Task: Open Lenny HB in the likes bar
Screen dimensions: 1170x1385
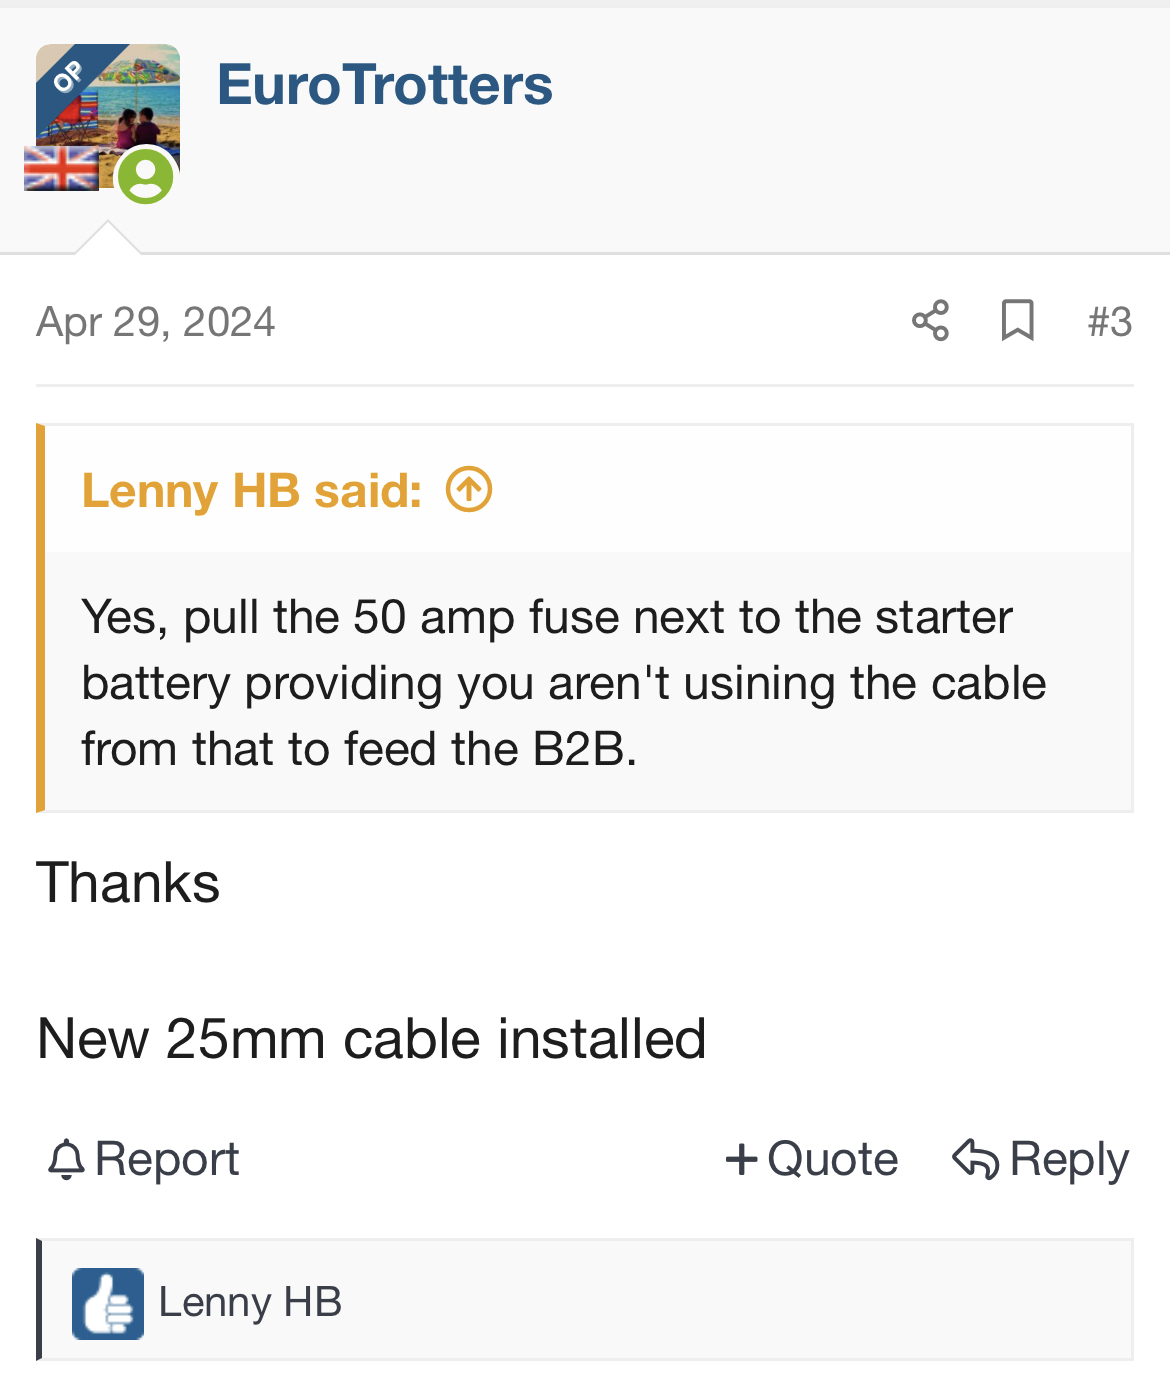Action: (250, 1302)
